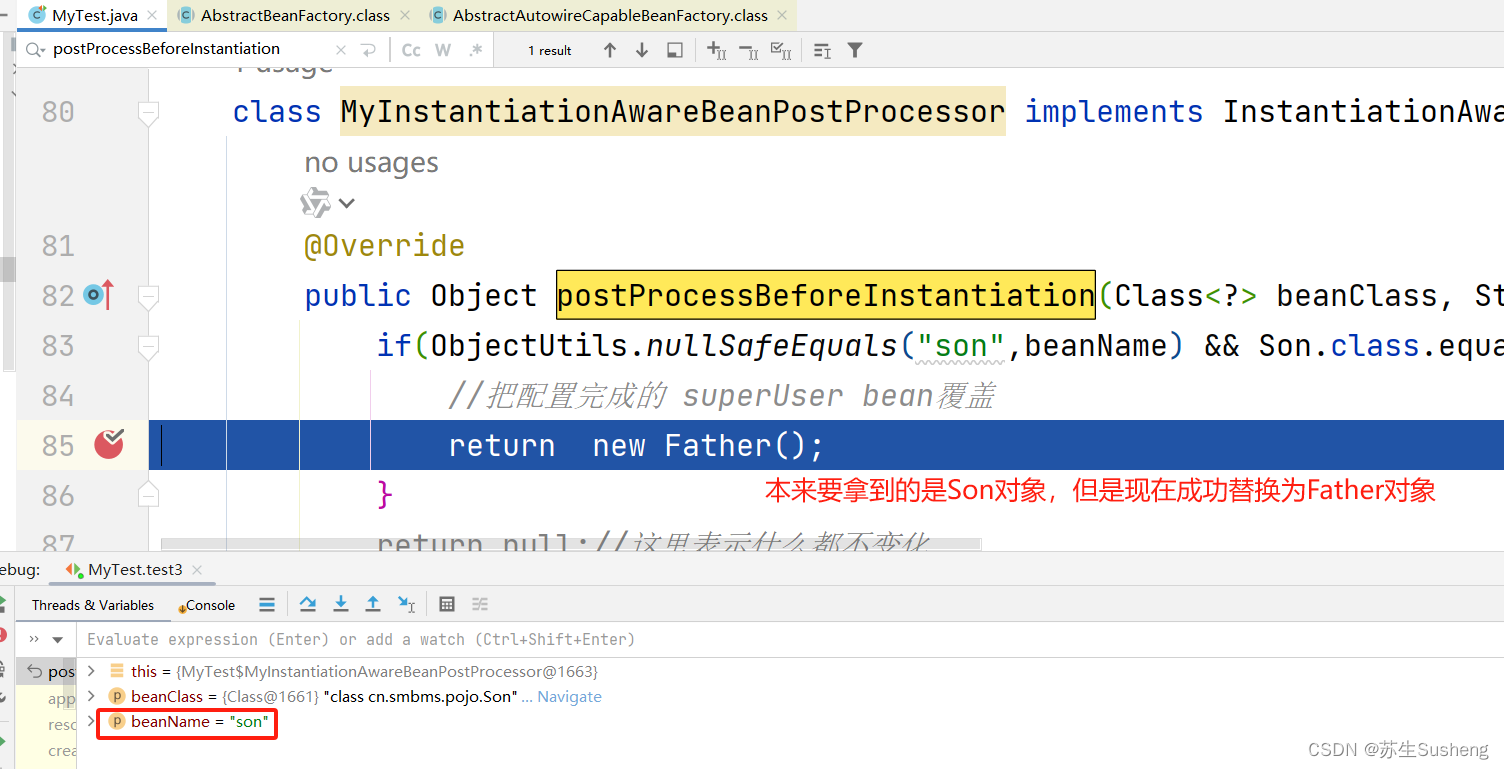1504x769 pixels.
Task: Select all occurrences icon
Action: (x=781, y=50)
